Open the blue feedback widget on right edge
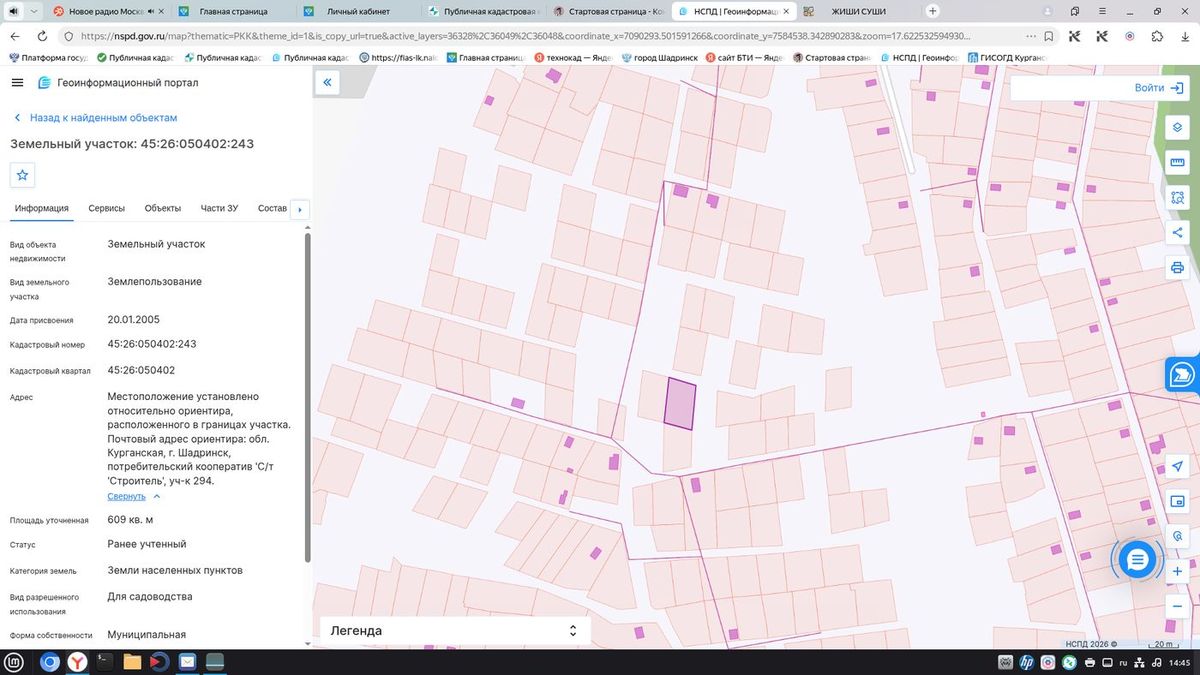 pos(1183,375)
